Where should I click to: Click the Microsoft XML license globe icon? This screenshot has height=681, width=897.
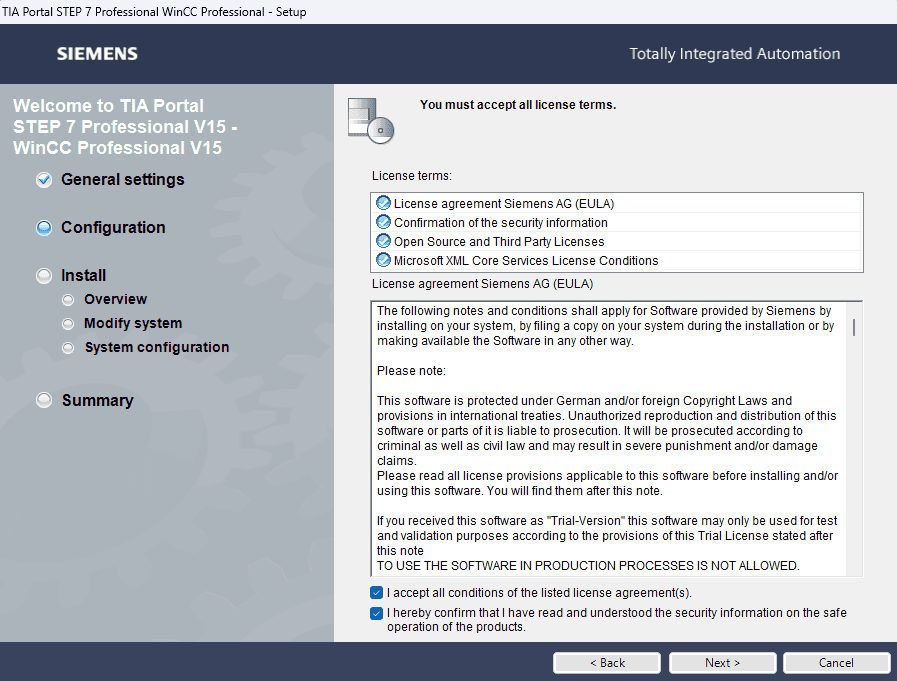coord(383,260)
